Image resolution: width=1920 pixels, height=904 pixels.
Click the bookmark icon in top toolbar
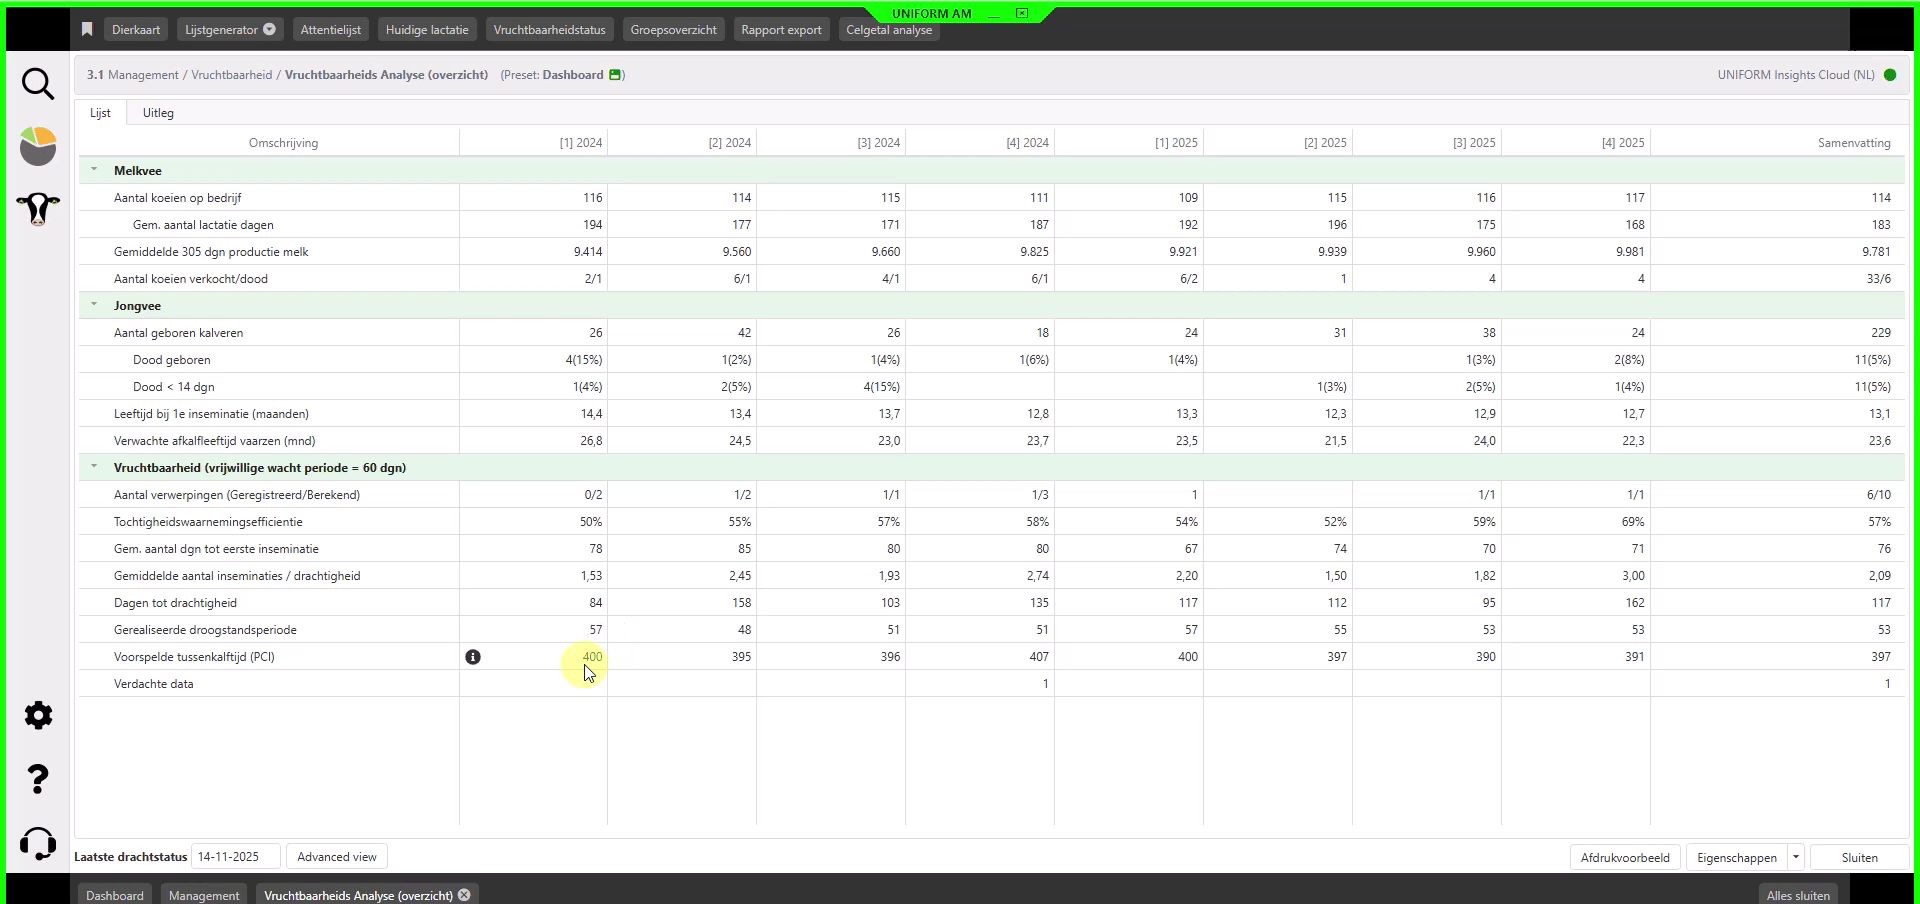tap(87, 30)
